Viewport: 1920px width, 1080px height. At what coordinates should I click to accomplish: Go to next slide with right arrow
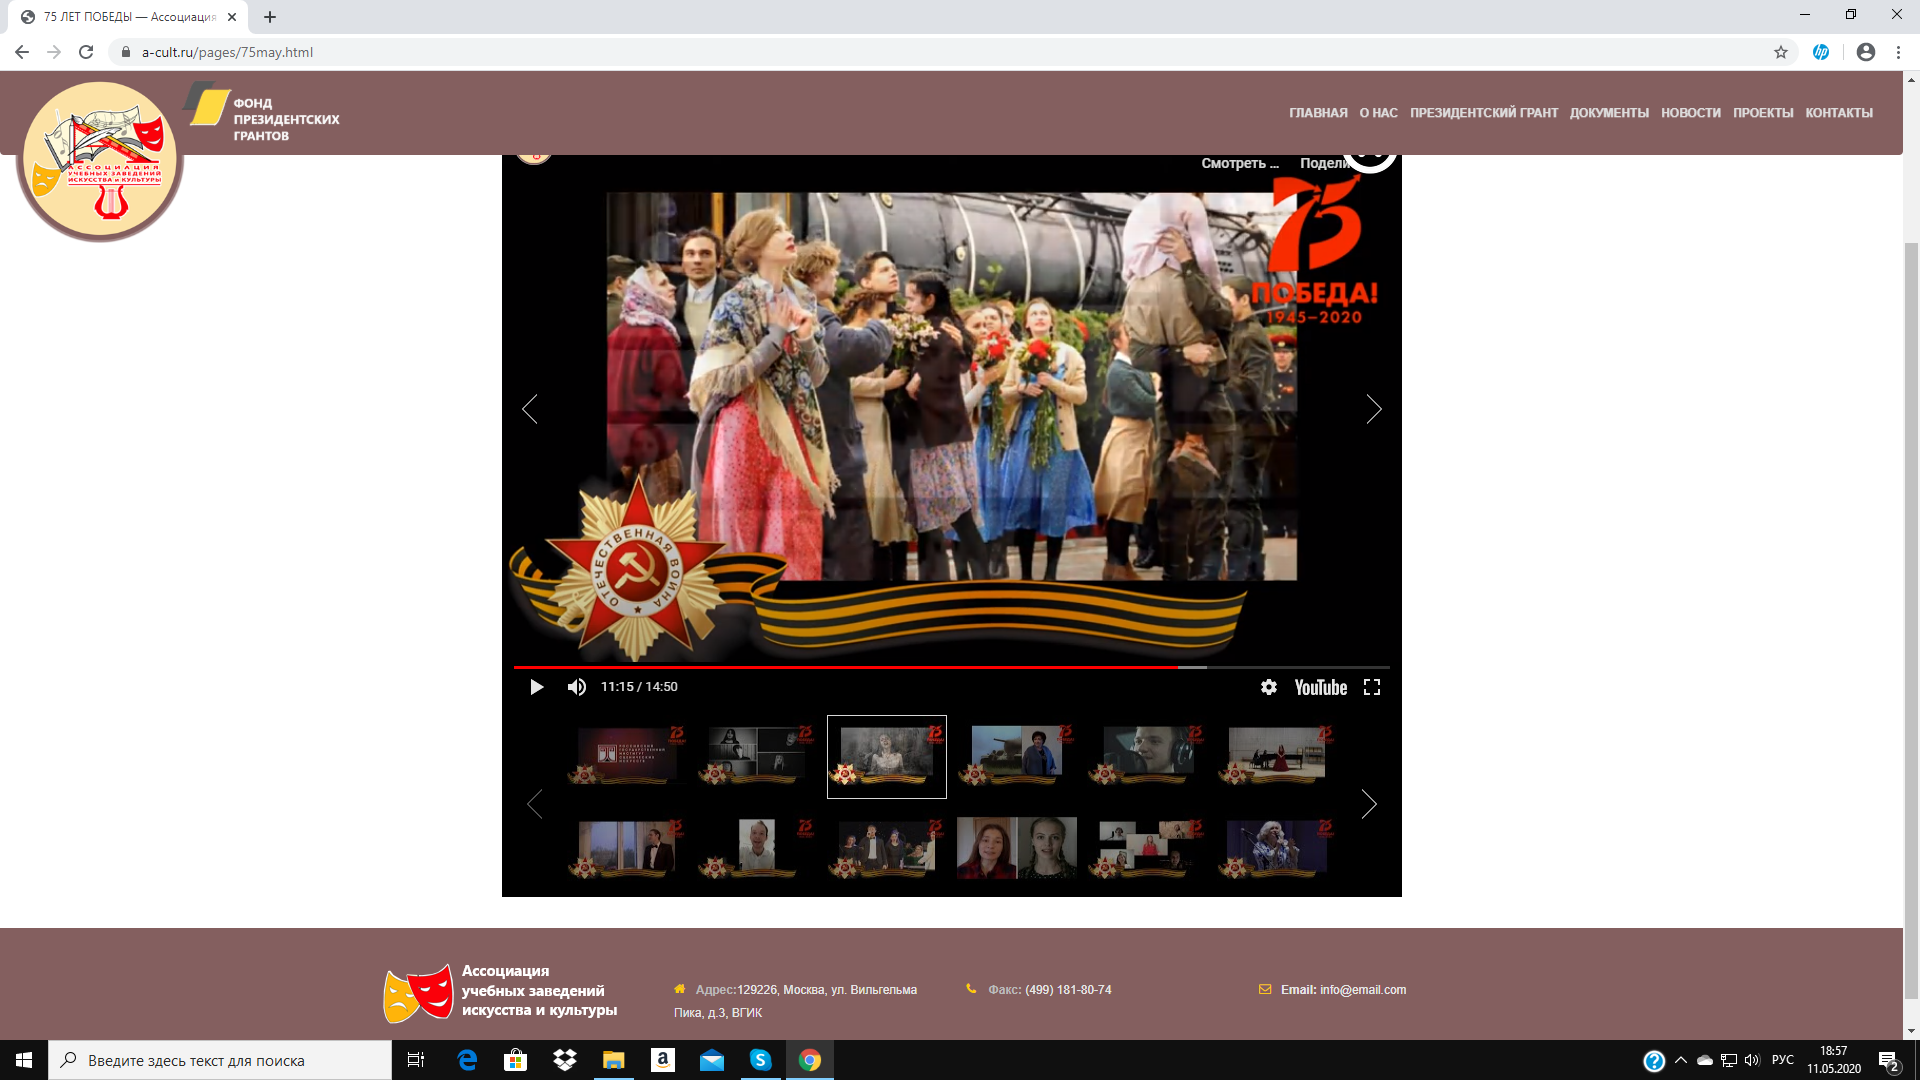[x=1374, y=409]
